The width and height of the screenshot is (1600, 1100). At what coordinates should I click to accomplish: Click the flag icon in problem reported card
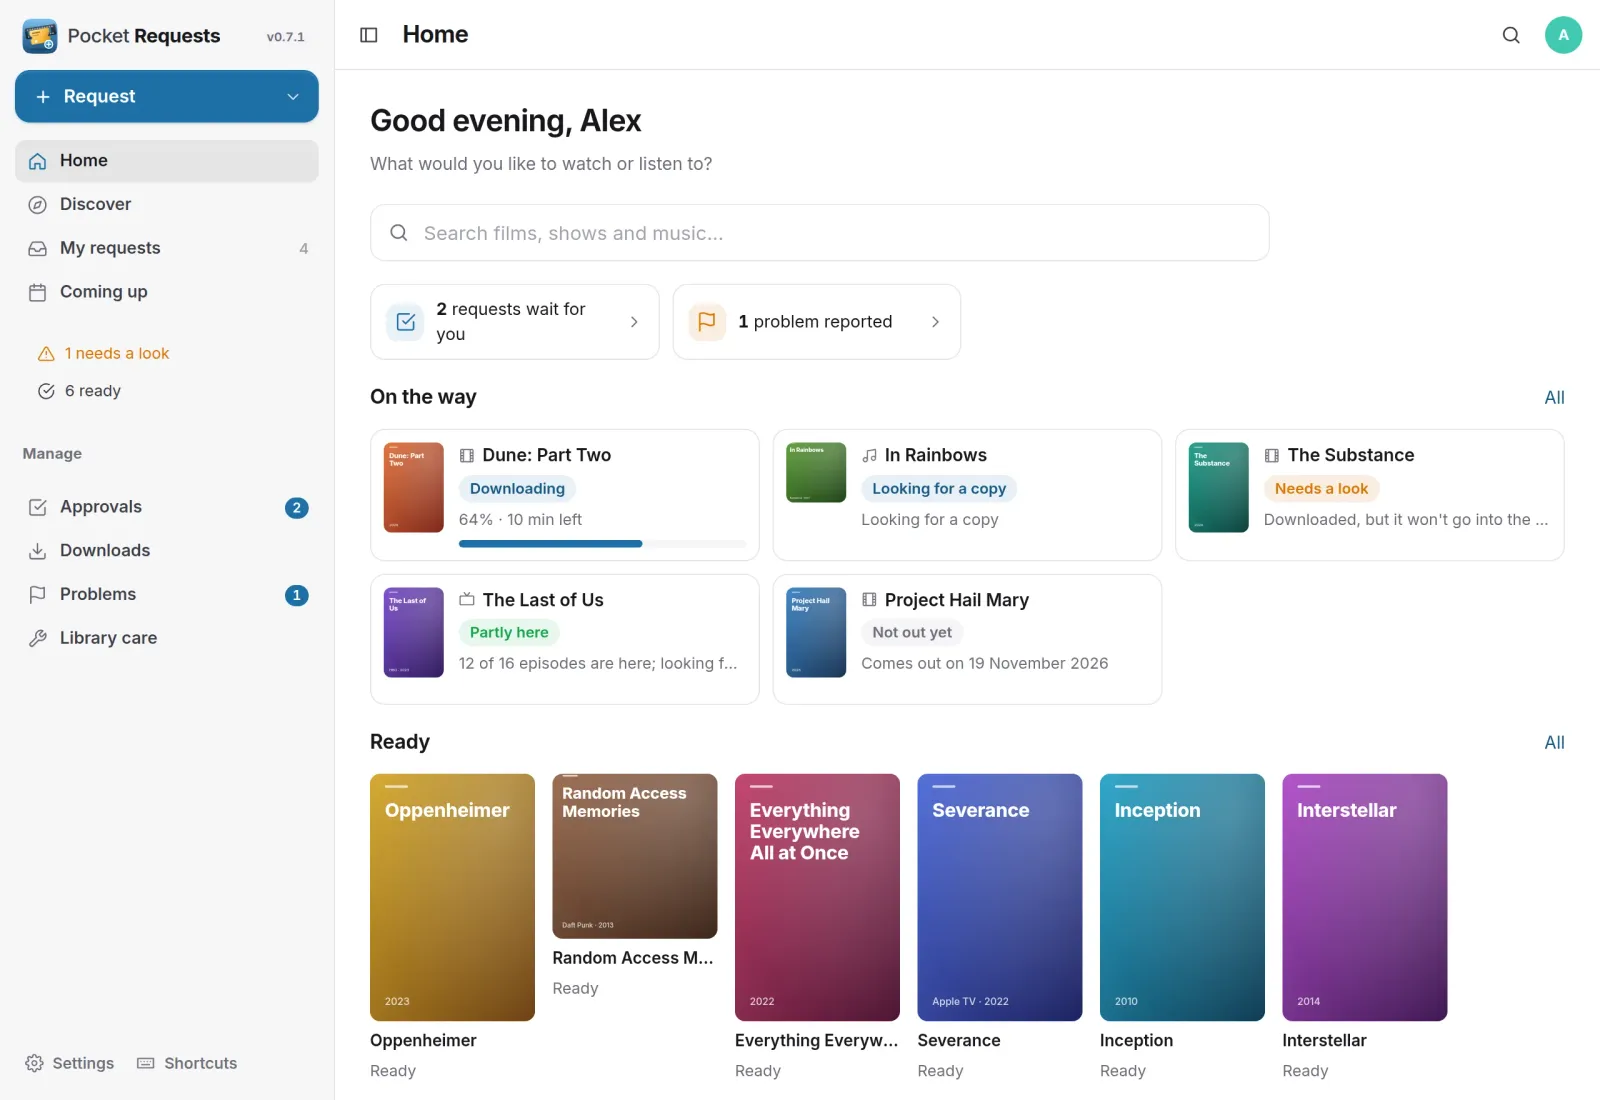(707, 322)
